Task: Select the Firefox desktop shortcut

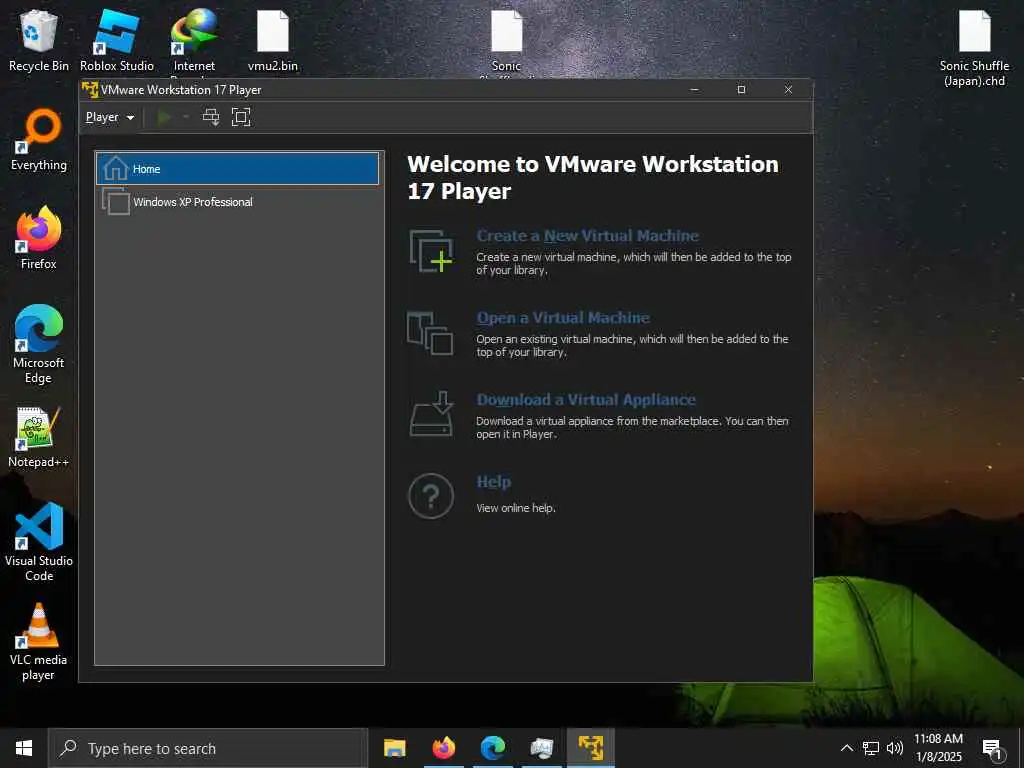Action: (x=39, y=238)
